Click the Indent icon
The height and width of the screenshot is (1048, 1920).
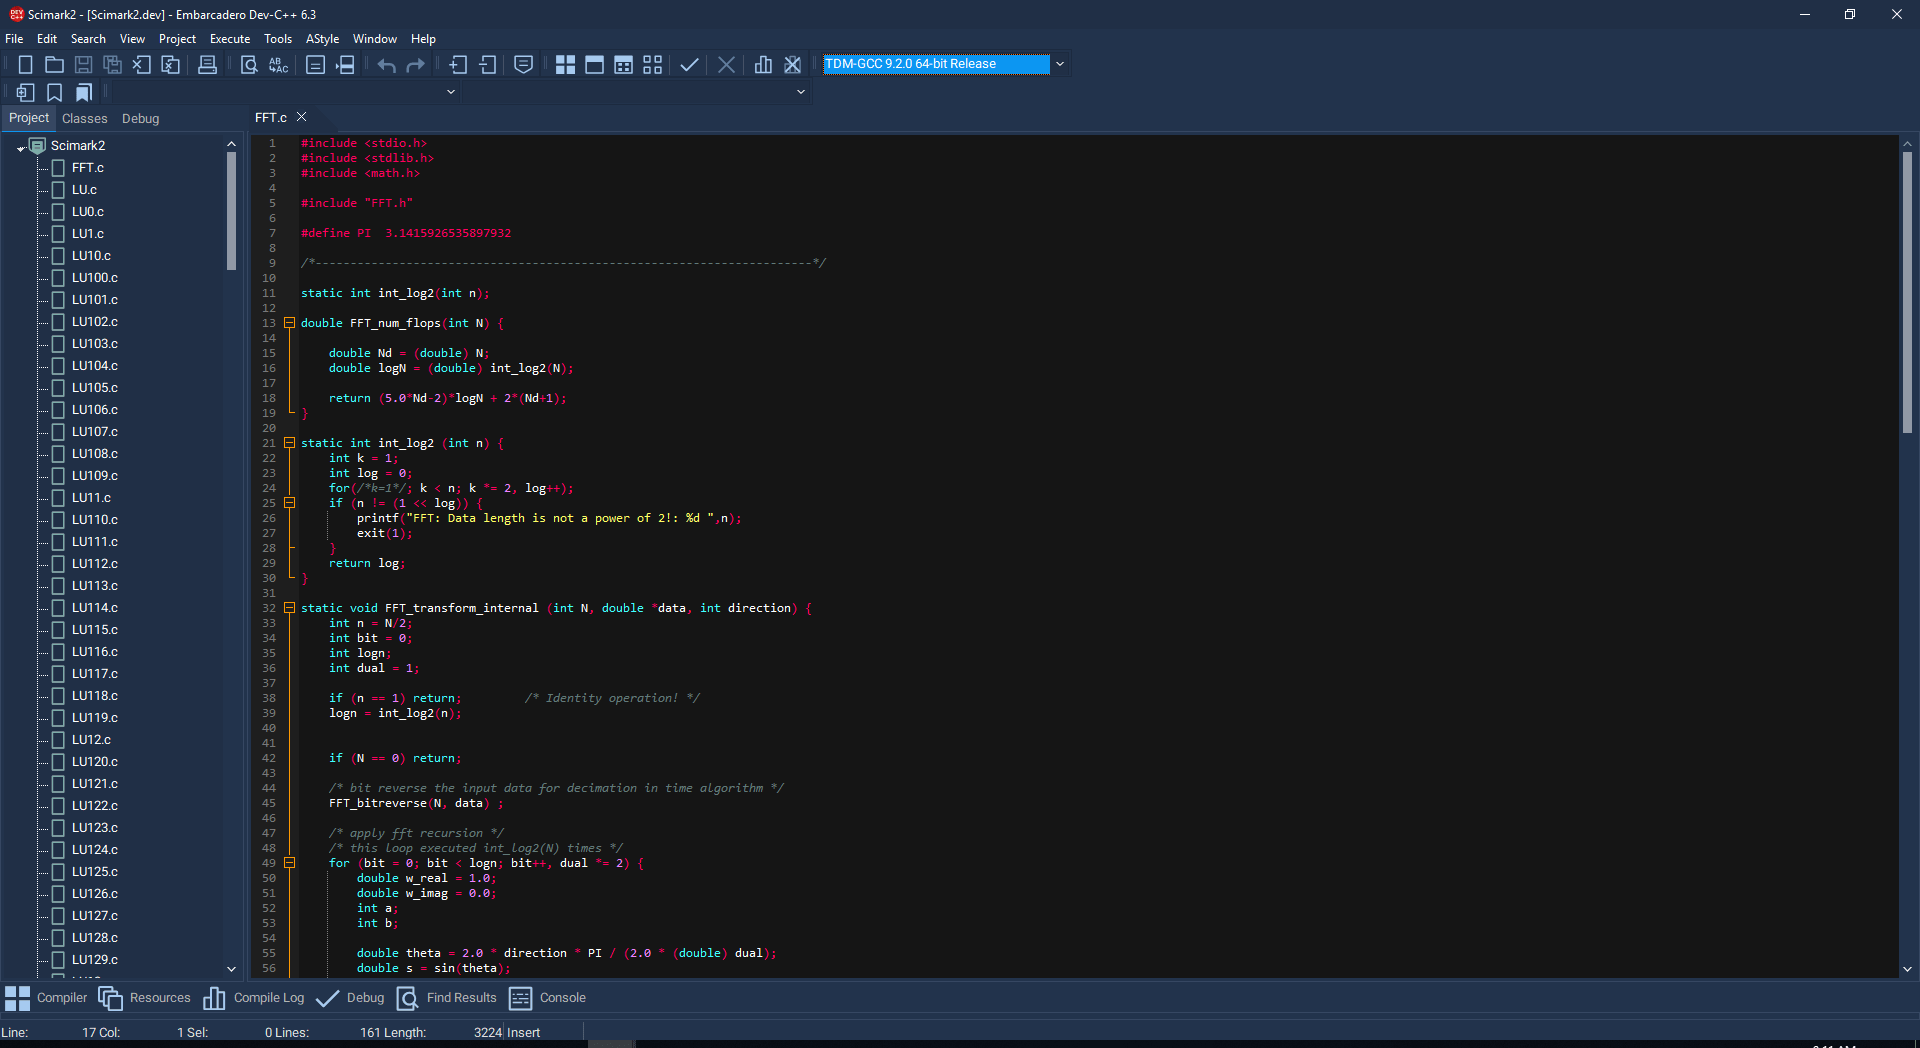(x=458, y=64)
